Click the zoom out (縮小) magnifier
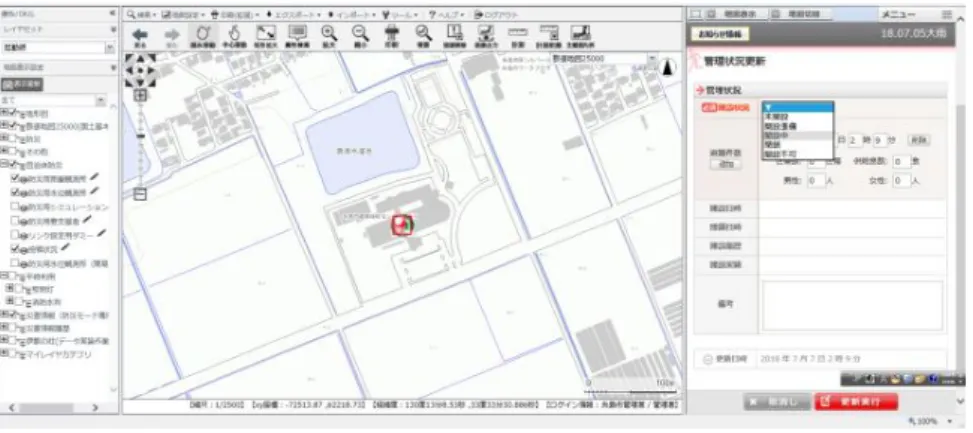This screenshot has width=973, height=433. pyautogui.click(x=361, y=37)
